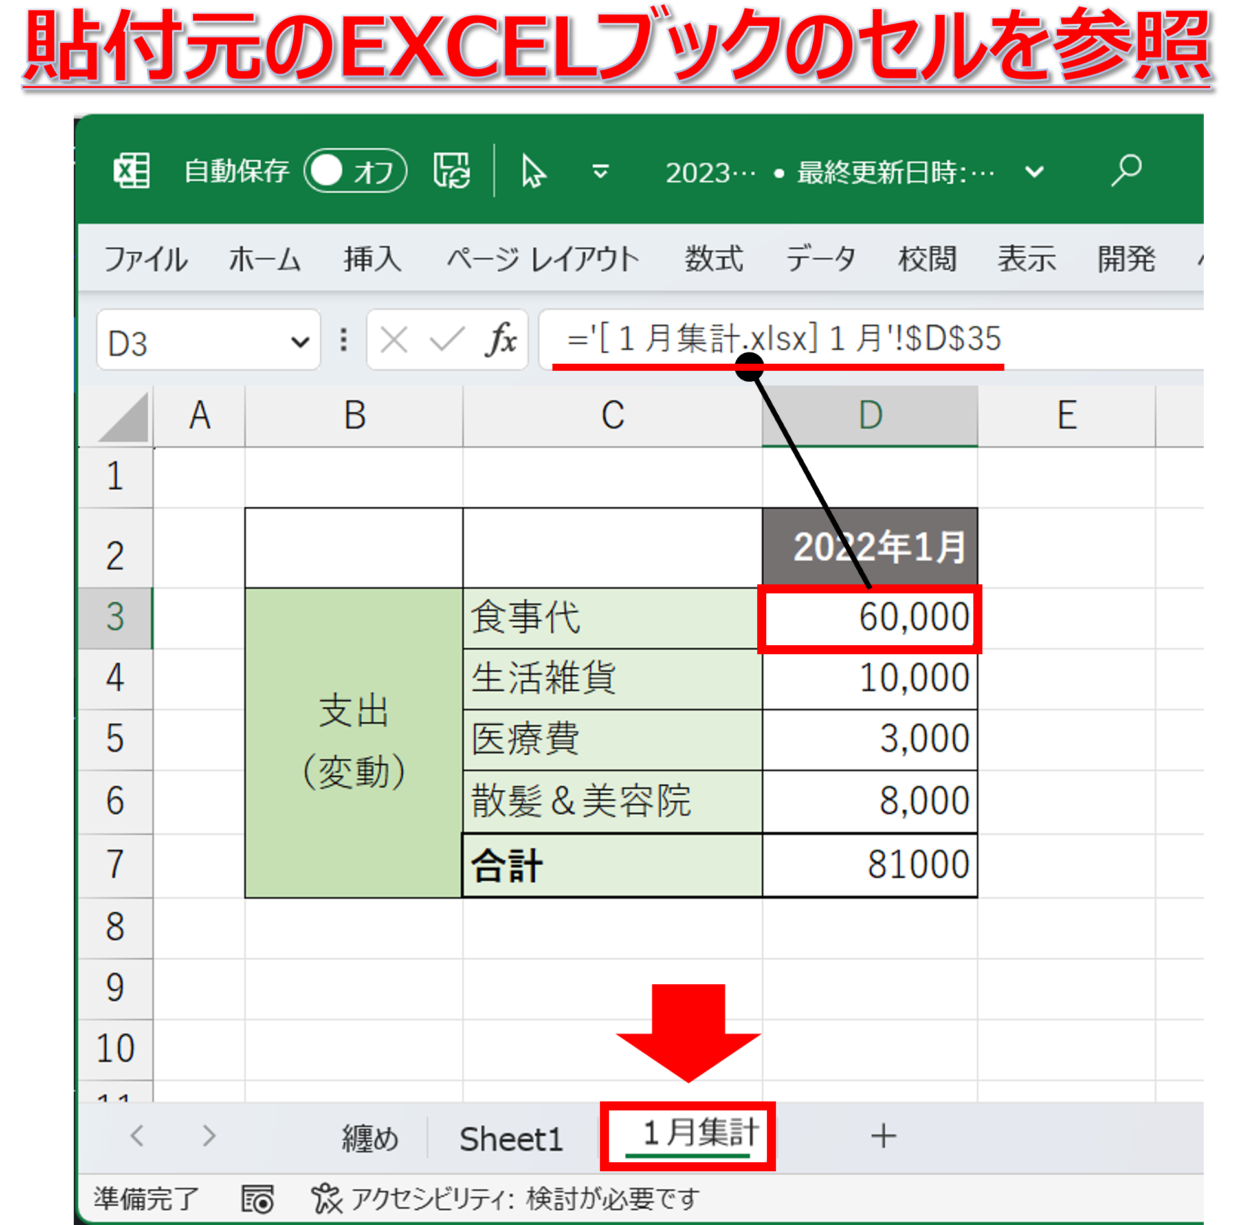
Task: Click the three-dot handle beside Name Box
Action: [344, 341]
